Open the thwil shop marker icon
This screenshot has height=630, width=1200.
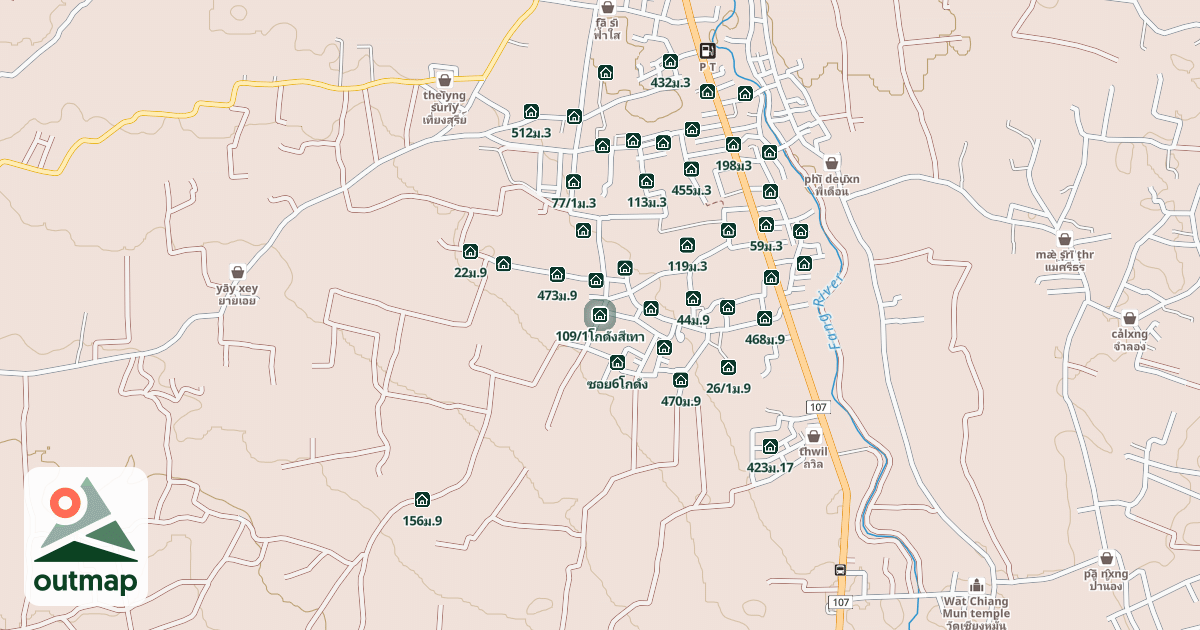[x=813, y=436]
